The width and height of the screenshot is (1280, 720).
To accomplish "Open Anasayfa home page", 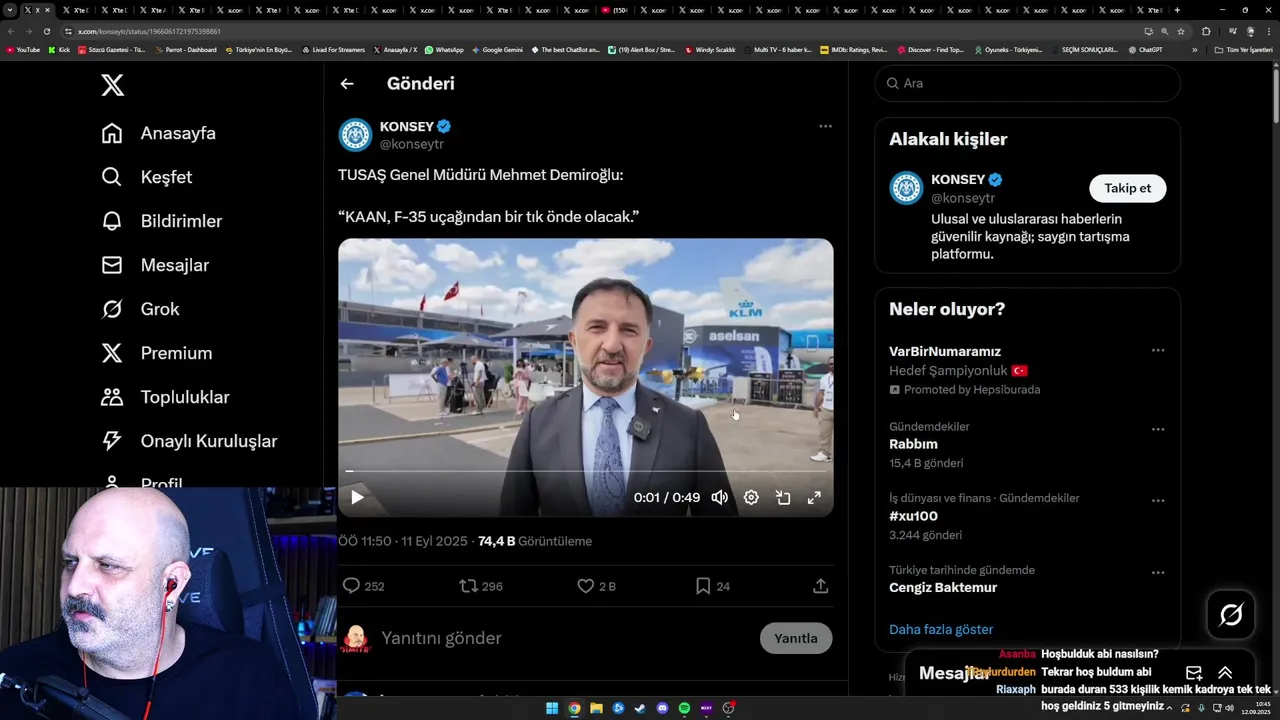I will point(159,133).
